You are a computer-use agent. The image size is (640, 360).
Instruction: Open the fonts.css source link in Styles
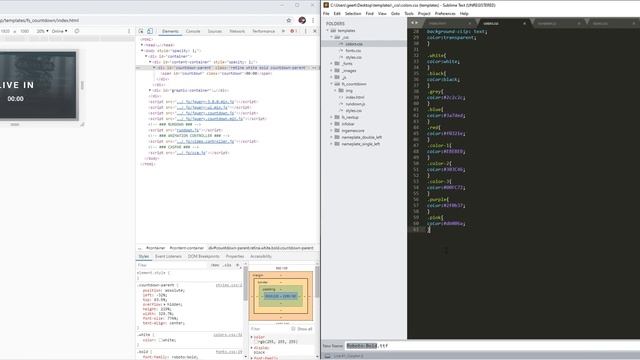(x=229, y=351)
